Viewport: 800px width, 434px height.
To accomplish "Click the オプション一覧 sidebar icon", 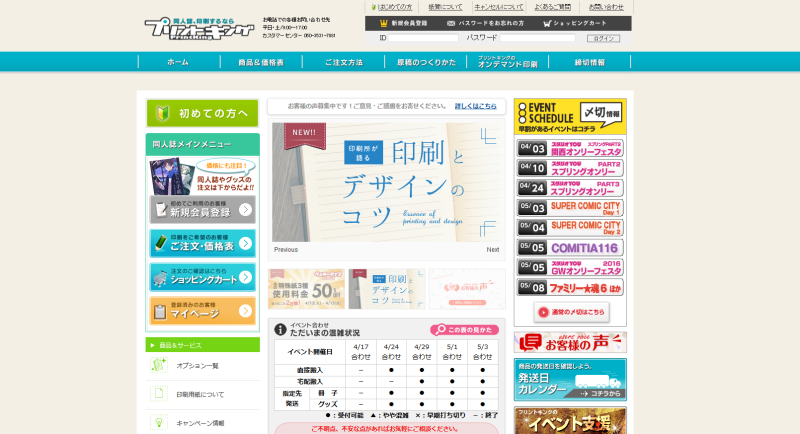I will [158, 366].
